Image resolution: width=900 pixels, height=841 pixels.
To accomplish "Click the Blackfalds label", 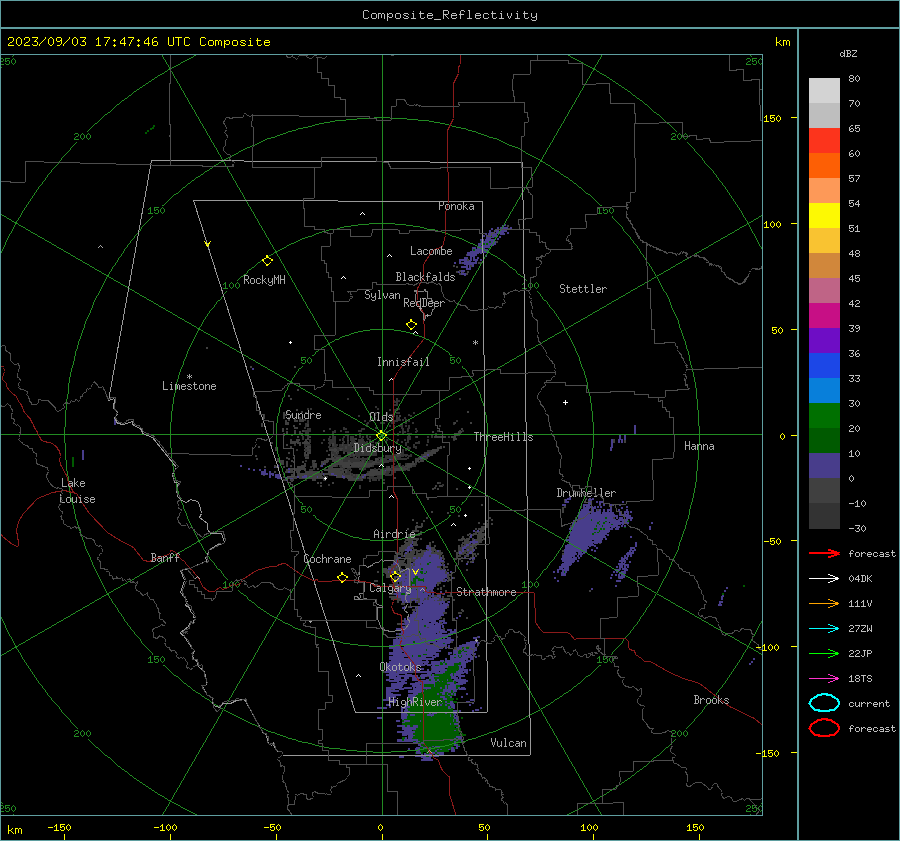I will pos(425,277).
